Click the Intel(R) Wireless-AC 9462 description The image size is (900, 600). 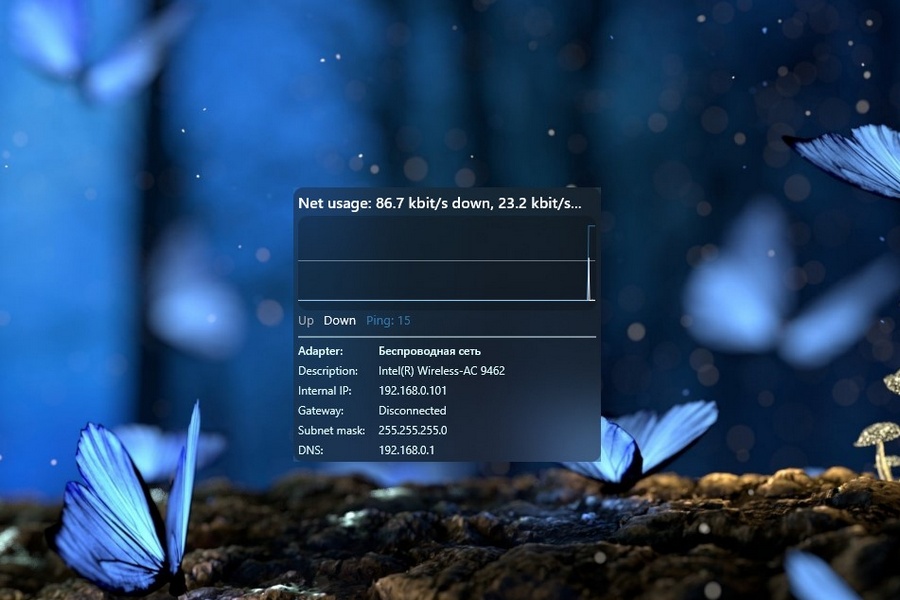[x=441, y=371]
